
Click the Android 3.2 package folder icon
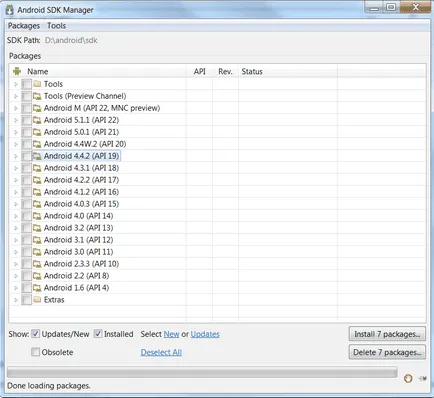tap(37, 228)
